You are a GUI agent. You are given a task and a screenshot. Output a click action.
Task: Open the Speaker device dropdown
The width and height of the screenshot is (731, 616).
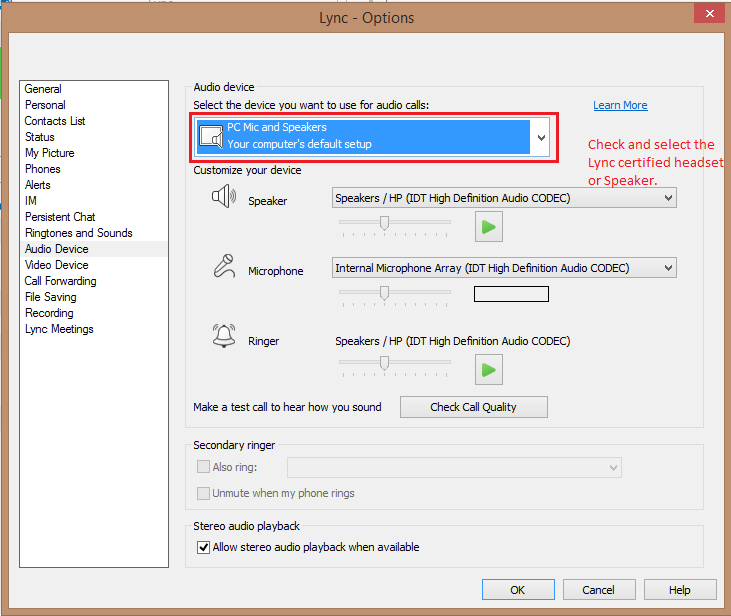(504, 198)
